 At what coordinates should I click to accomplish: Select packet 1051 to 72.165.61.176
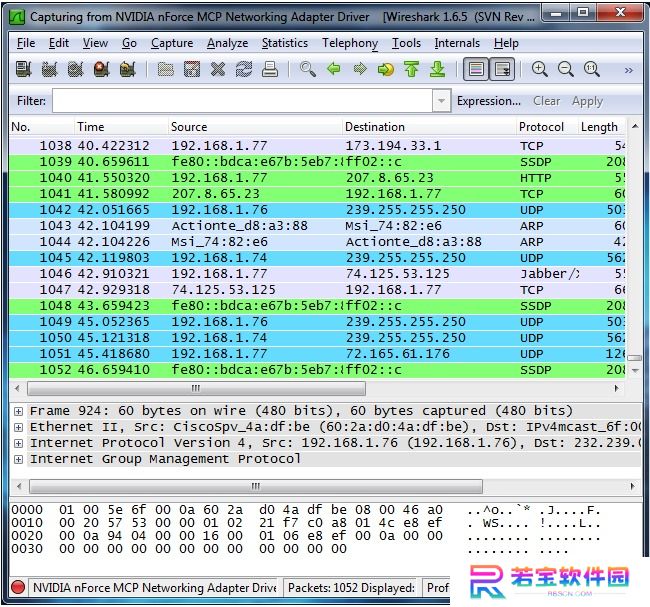coord(317,354)
